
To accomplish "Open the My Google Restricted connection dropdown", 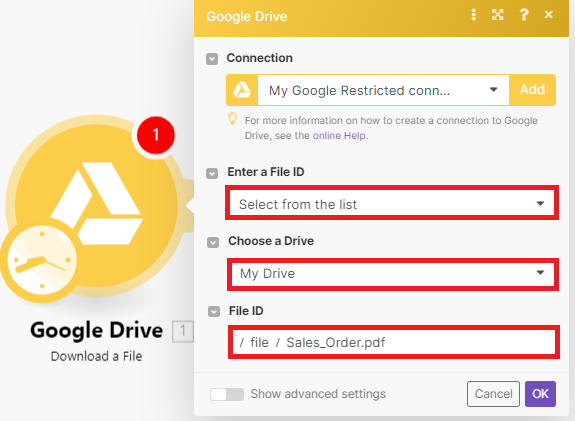I will pos(383,90).
